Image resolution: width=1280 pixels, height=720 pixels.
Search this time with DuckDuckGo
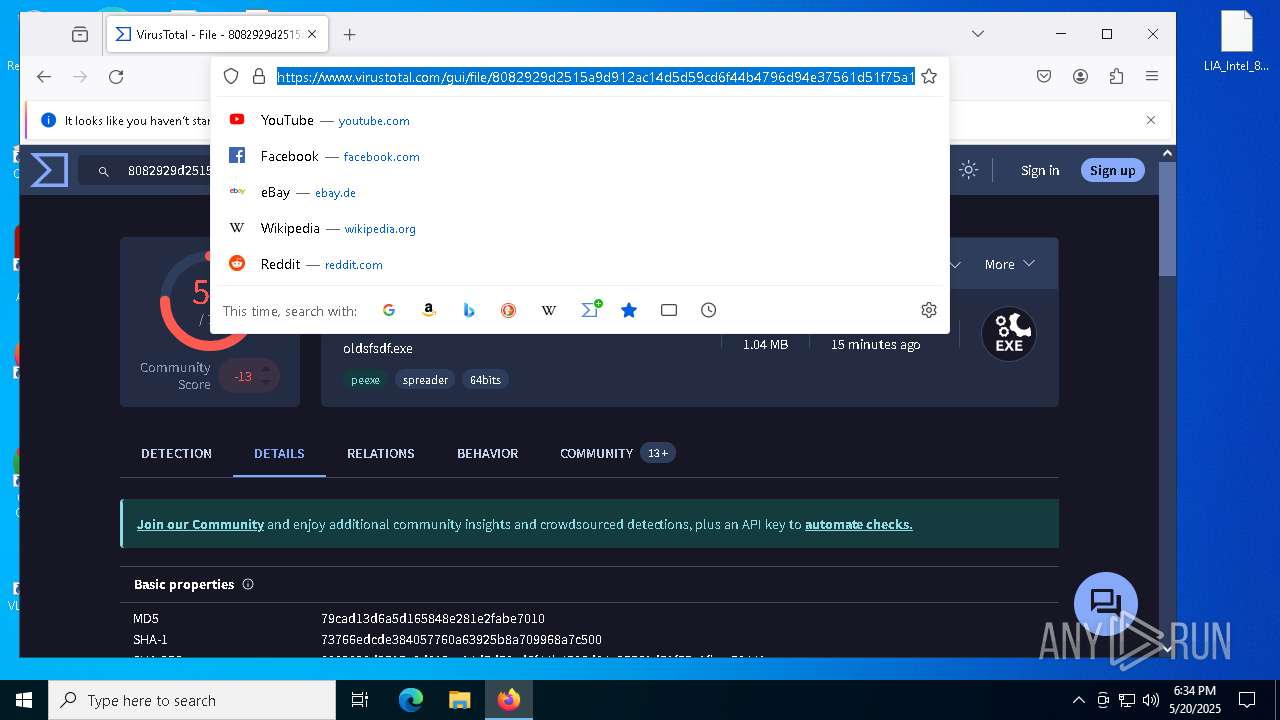tap(508, 310)
